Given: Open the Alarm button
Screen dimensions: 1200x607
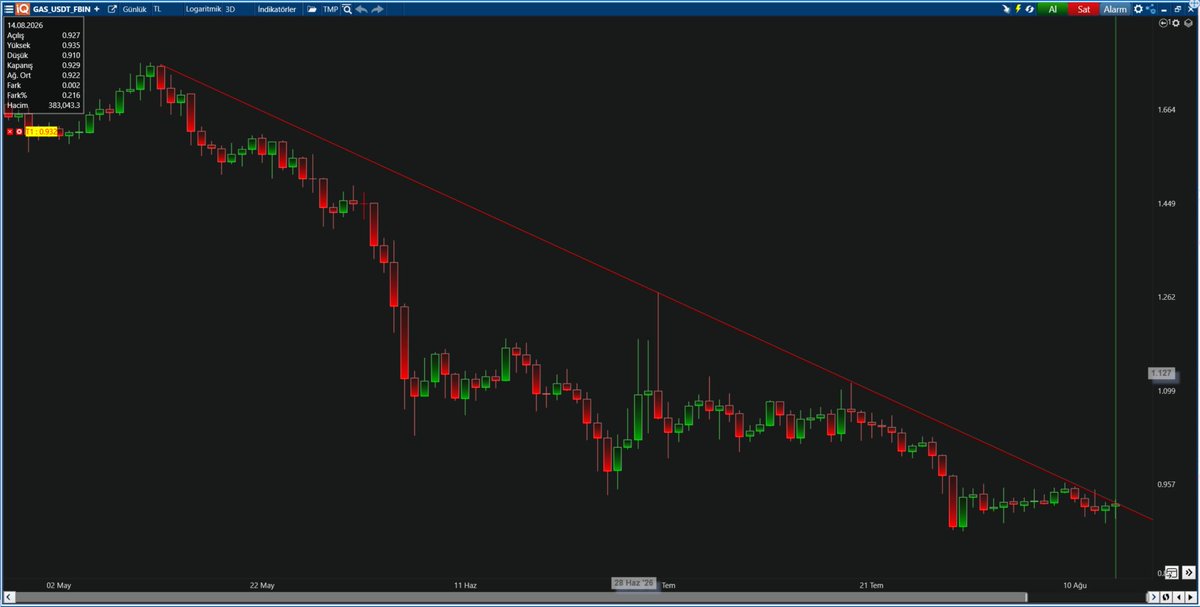Looking at the screenshot, I should tap(1114, 9).
